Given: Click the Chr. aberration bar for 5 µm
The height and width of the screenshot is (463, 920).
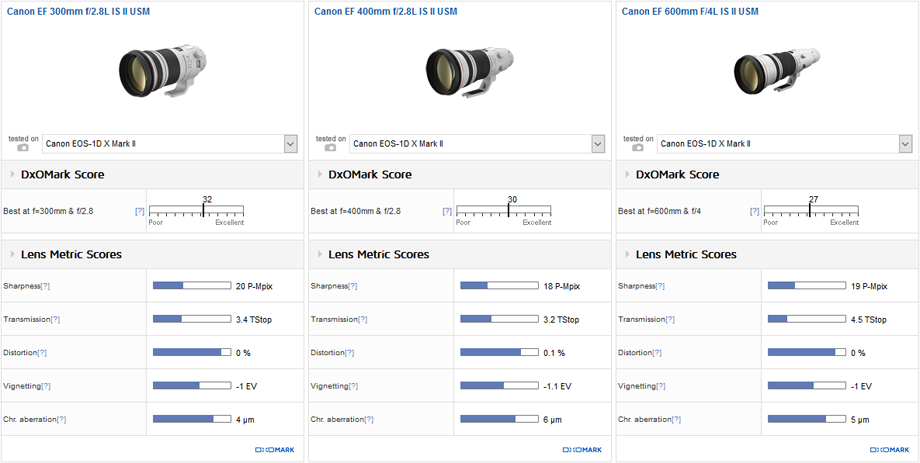Looking at the screenshot, I should pyautogui.click(x=807, y=419).
